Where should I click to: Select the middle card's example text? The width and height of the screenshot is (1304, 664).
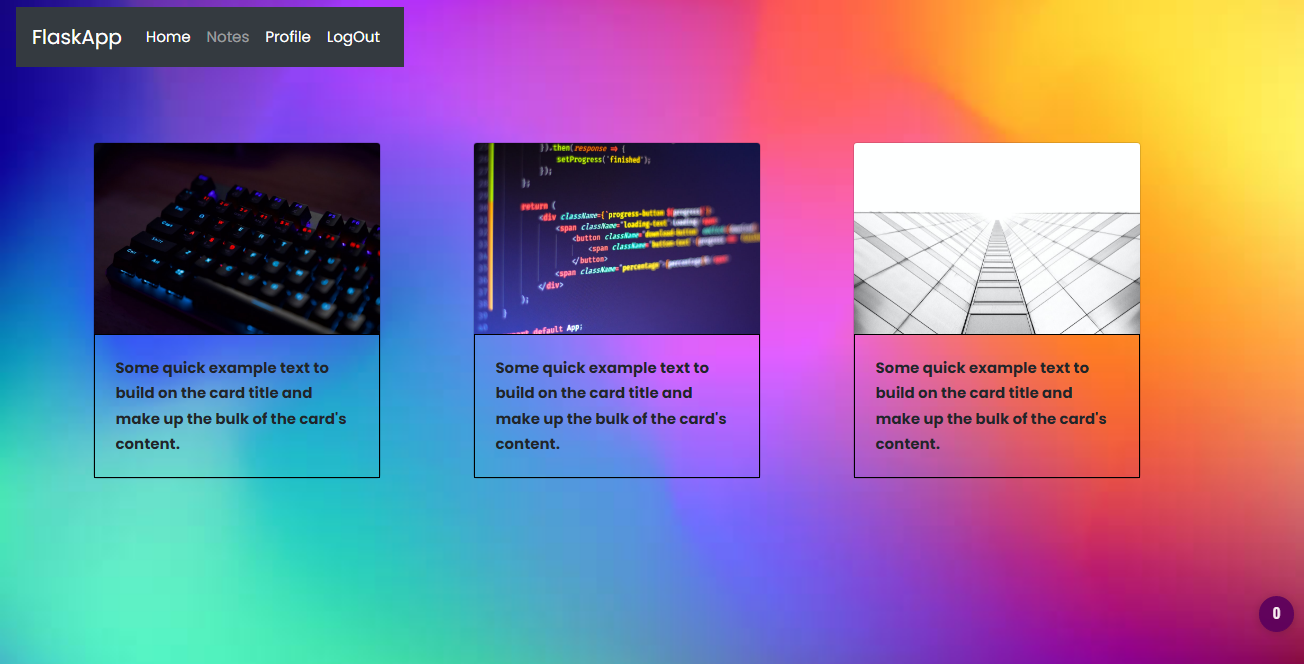coord(611,406)
